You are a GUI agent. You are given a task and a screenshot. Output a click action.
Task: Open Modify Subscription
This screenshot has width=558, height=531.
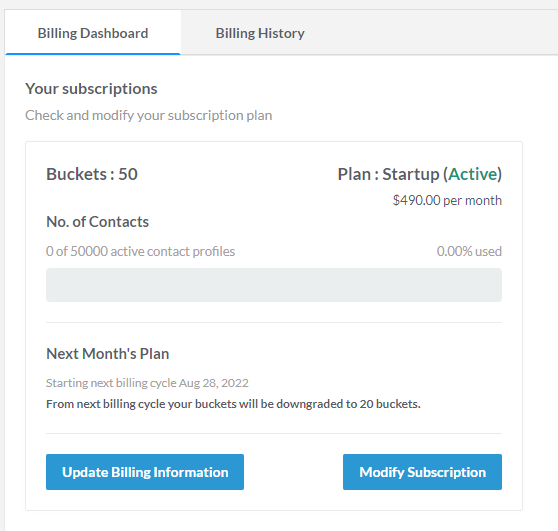tap(422, 472)
